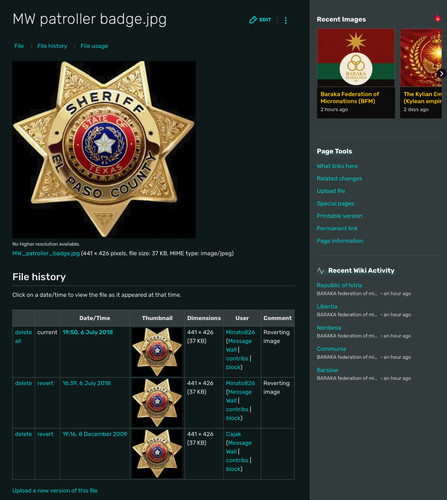The width and height of the screenshot is (447, 500).
Task: Open the 19:50, 6 July 2018 version
Action: pyautogui.click(x=88, y=332)
